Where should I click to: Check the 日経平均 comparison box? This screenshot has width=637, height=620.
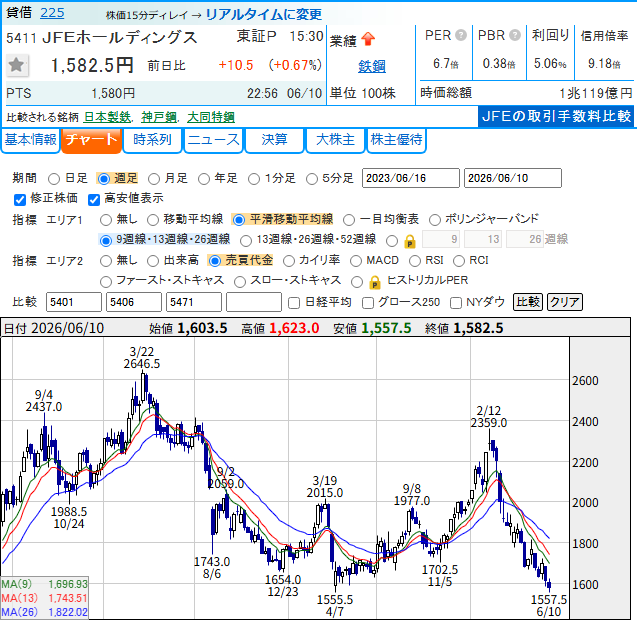coord(294,303)
